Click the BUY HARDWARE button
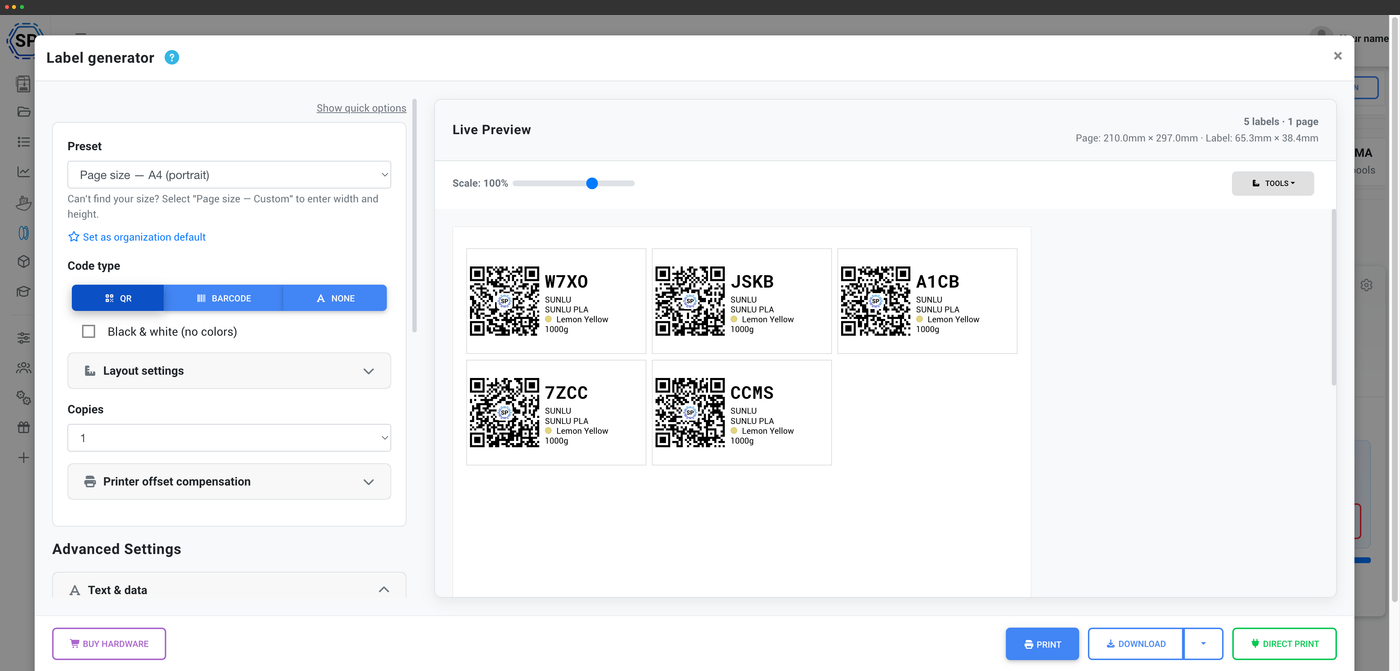 click(109, 644)
